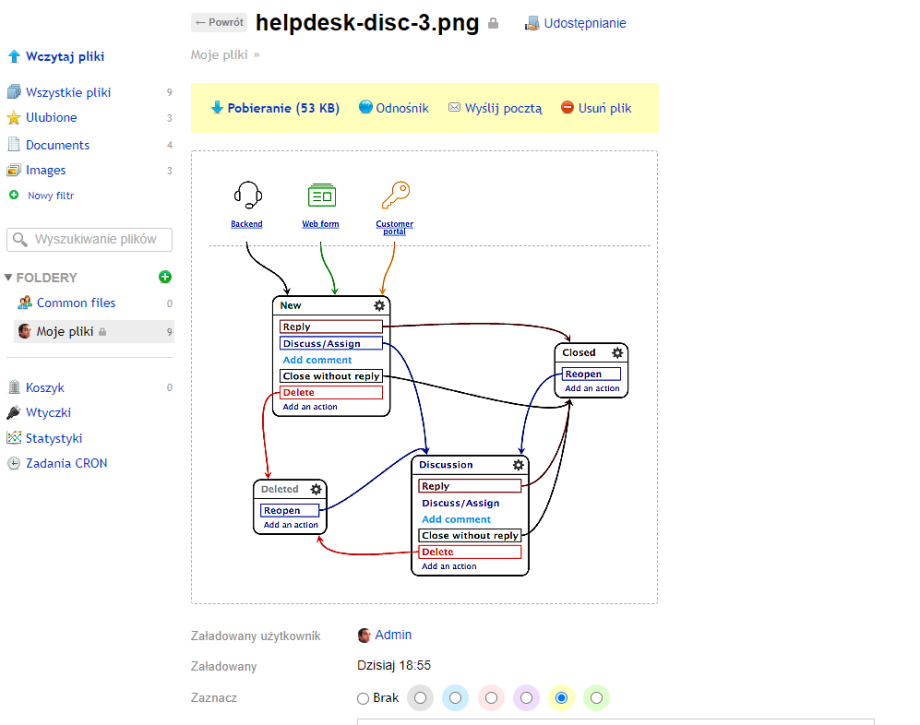The height and width of the screenshot is (725, 920).
Task: Click the green add folder plus icon
Action: pos(165,277)
